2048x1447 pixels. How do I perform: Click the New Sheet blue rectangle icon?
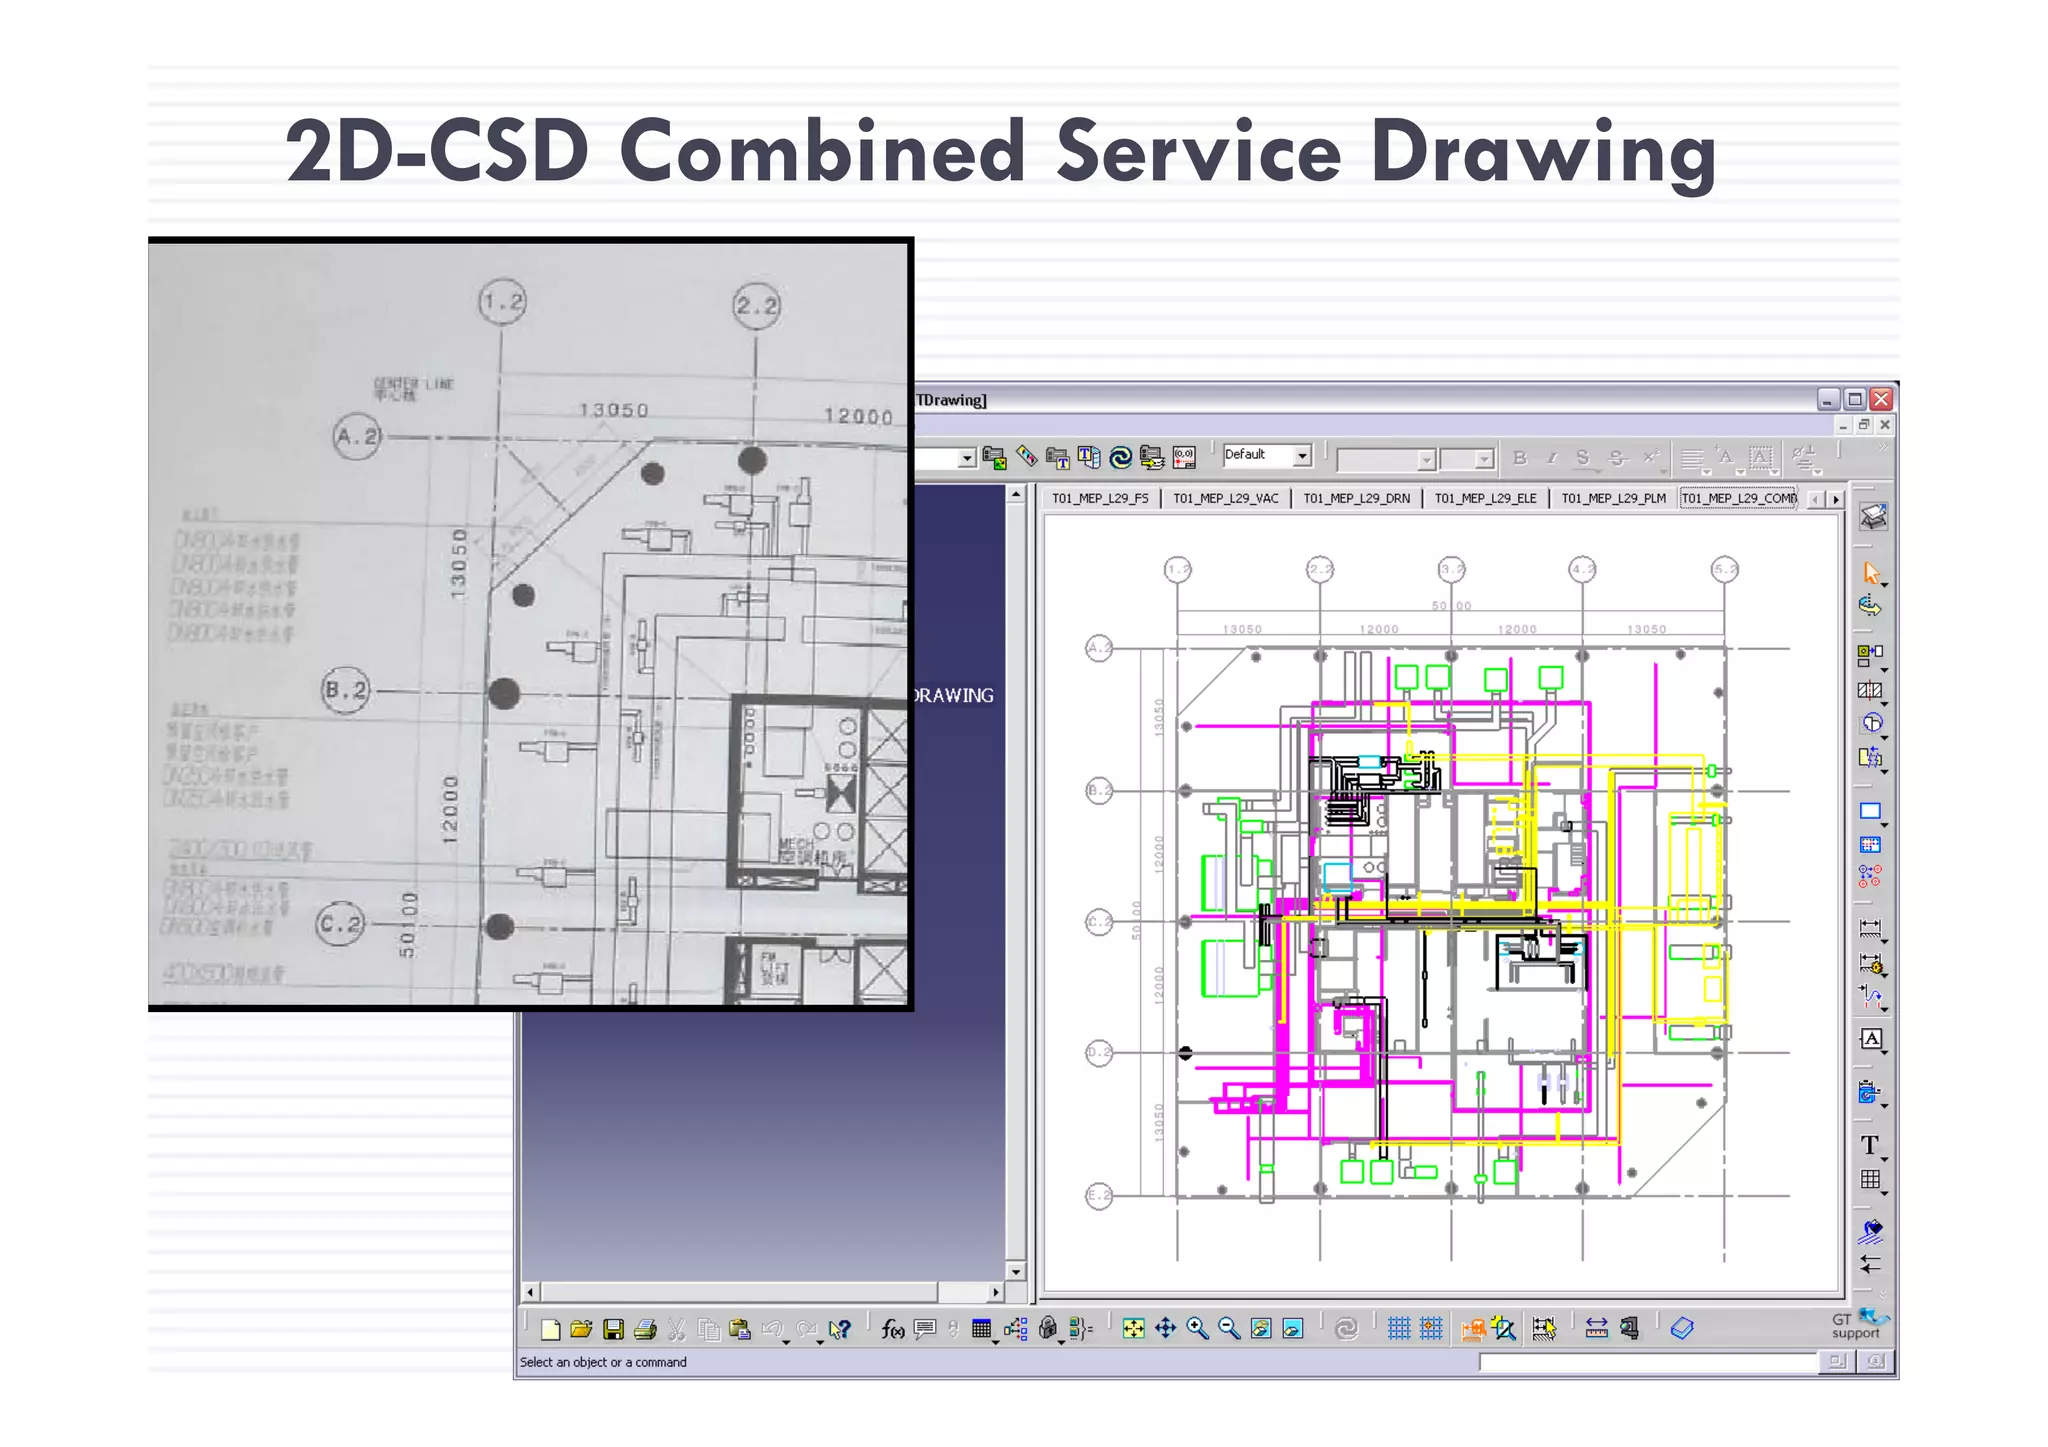tap(1870, 811)
